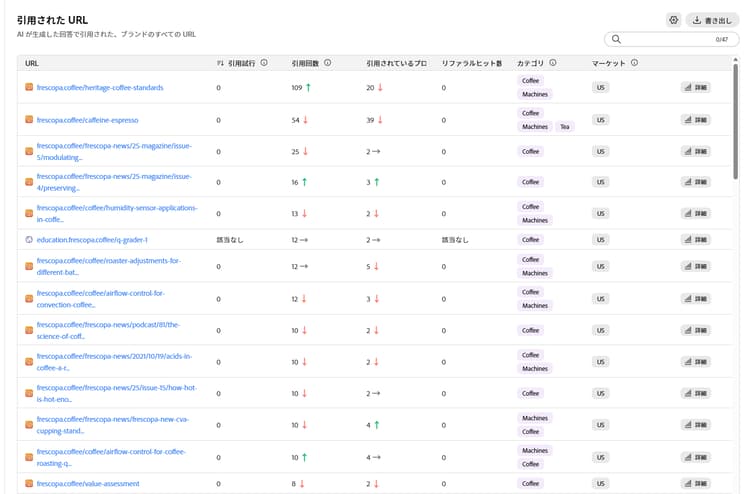Open issue-4/preserving URL link
Screen dimensions: 750x494
(x=114, y=182)
